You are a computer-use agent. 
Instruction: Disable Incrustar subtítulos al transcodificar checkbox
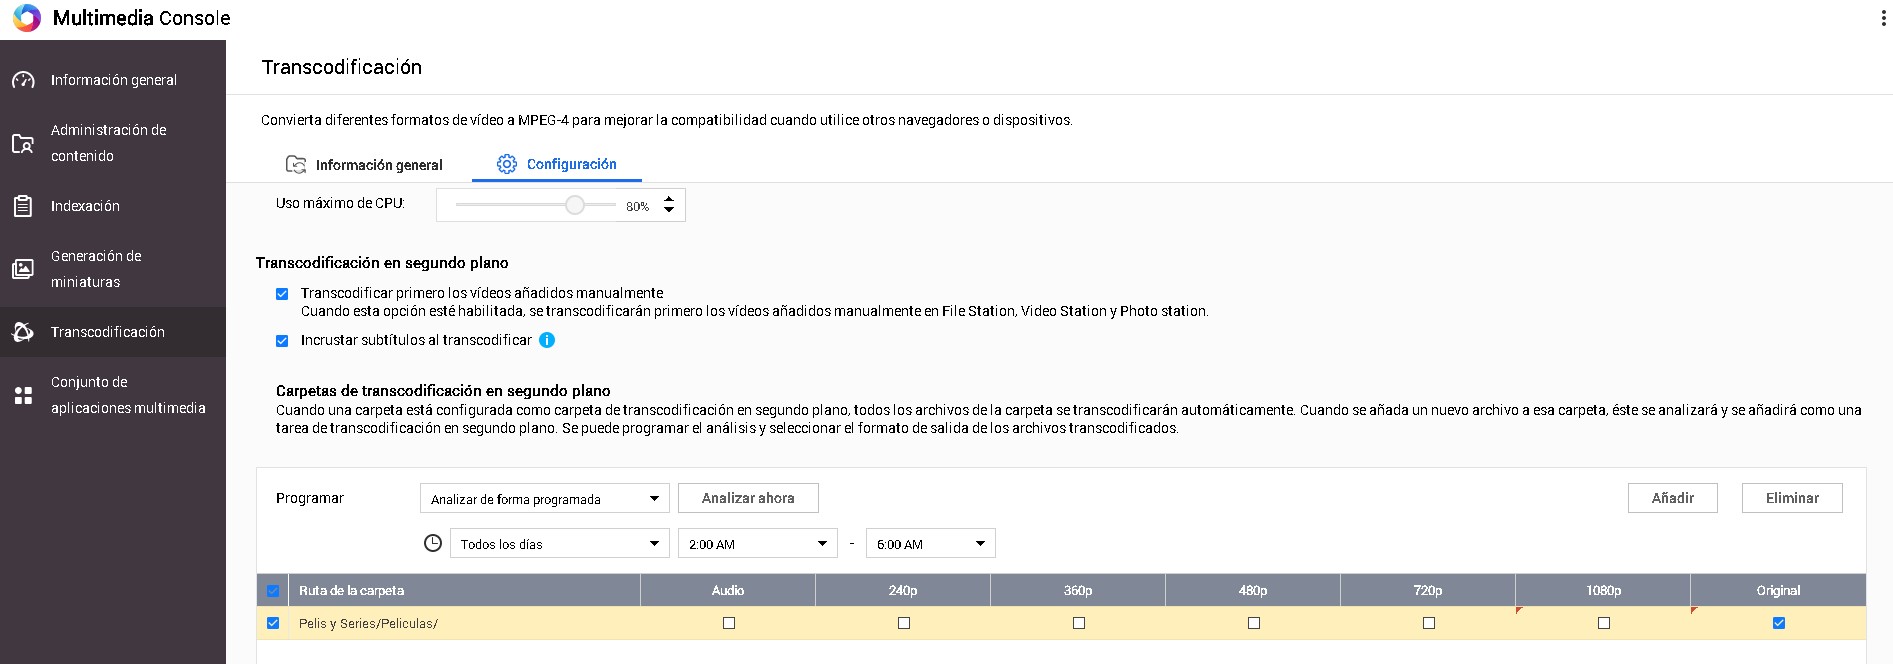[282, 341]
